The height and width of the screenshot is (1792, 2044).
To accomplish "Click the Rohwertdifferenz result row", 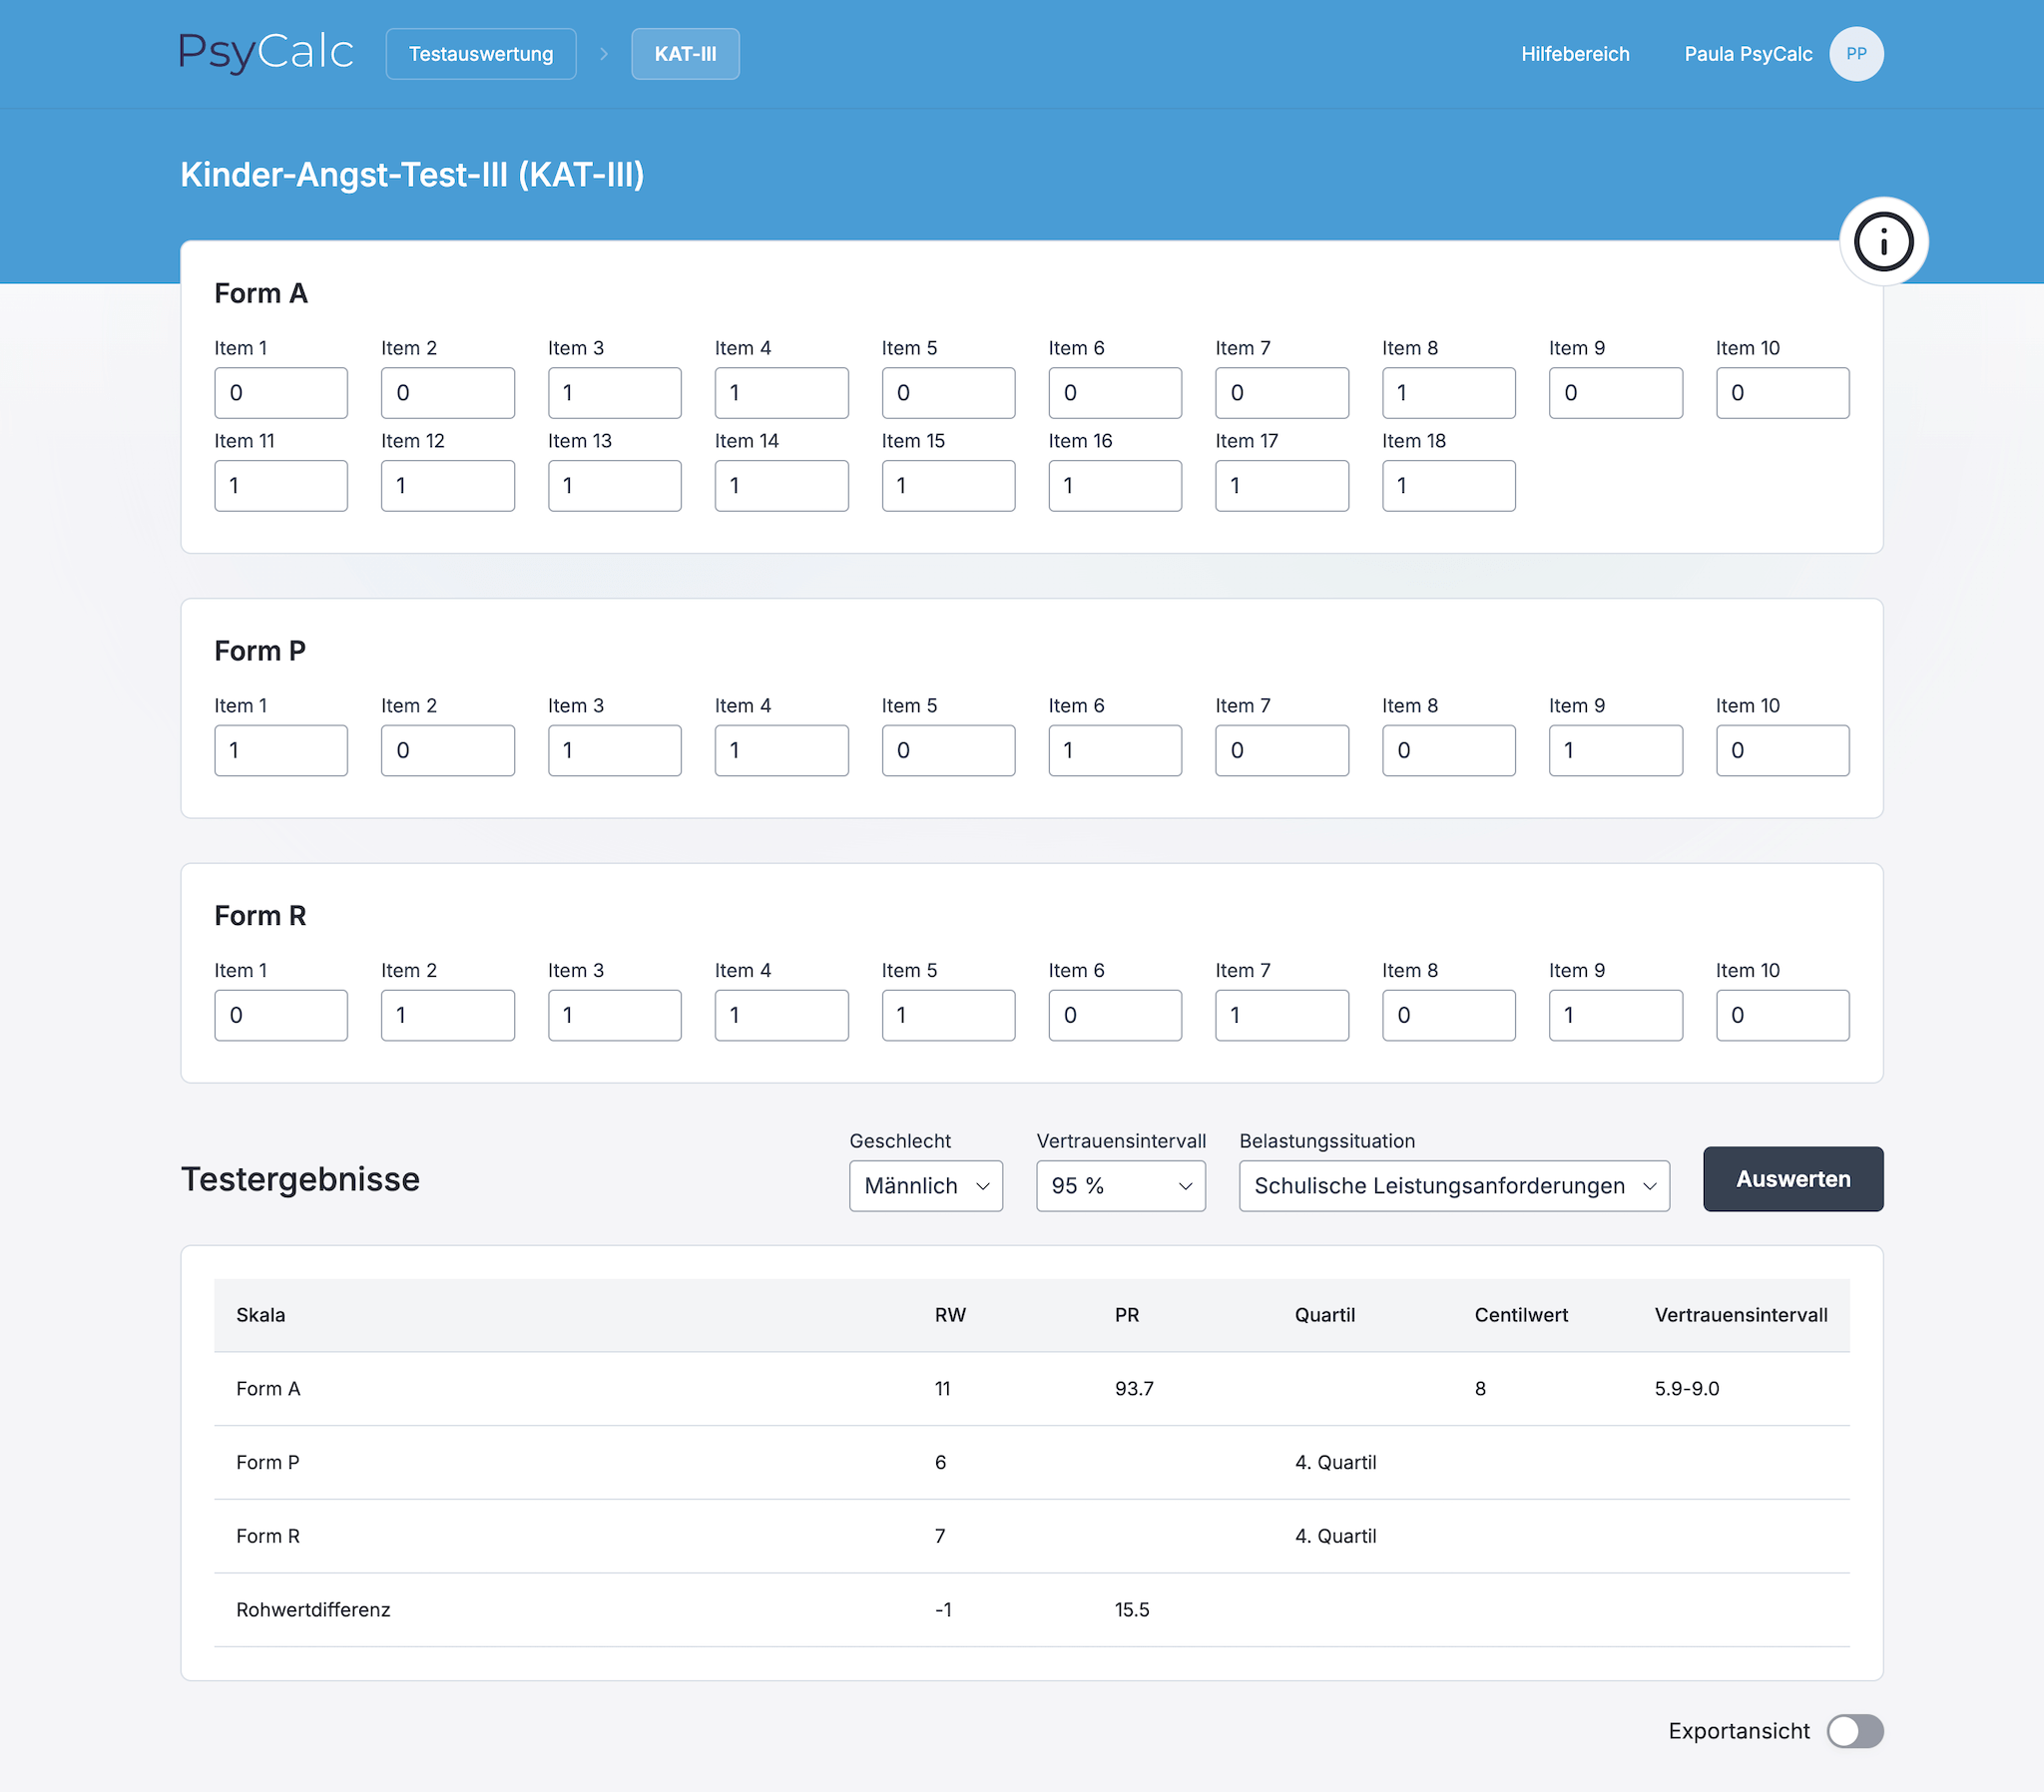I will [x=1031, y=1610].
